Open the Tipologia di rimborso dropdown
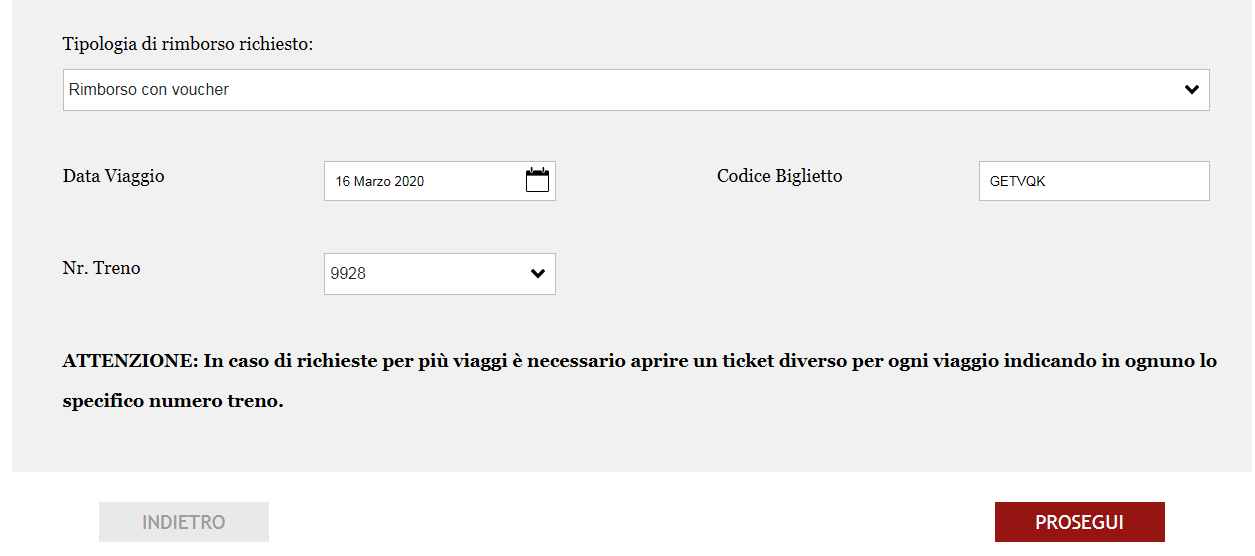This screenshot has height=556, width=1255. [x=636, y=90]
